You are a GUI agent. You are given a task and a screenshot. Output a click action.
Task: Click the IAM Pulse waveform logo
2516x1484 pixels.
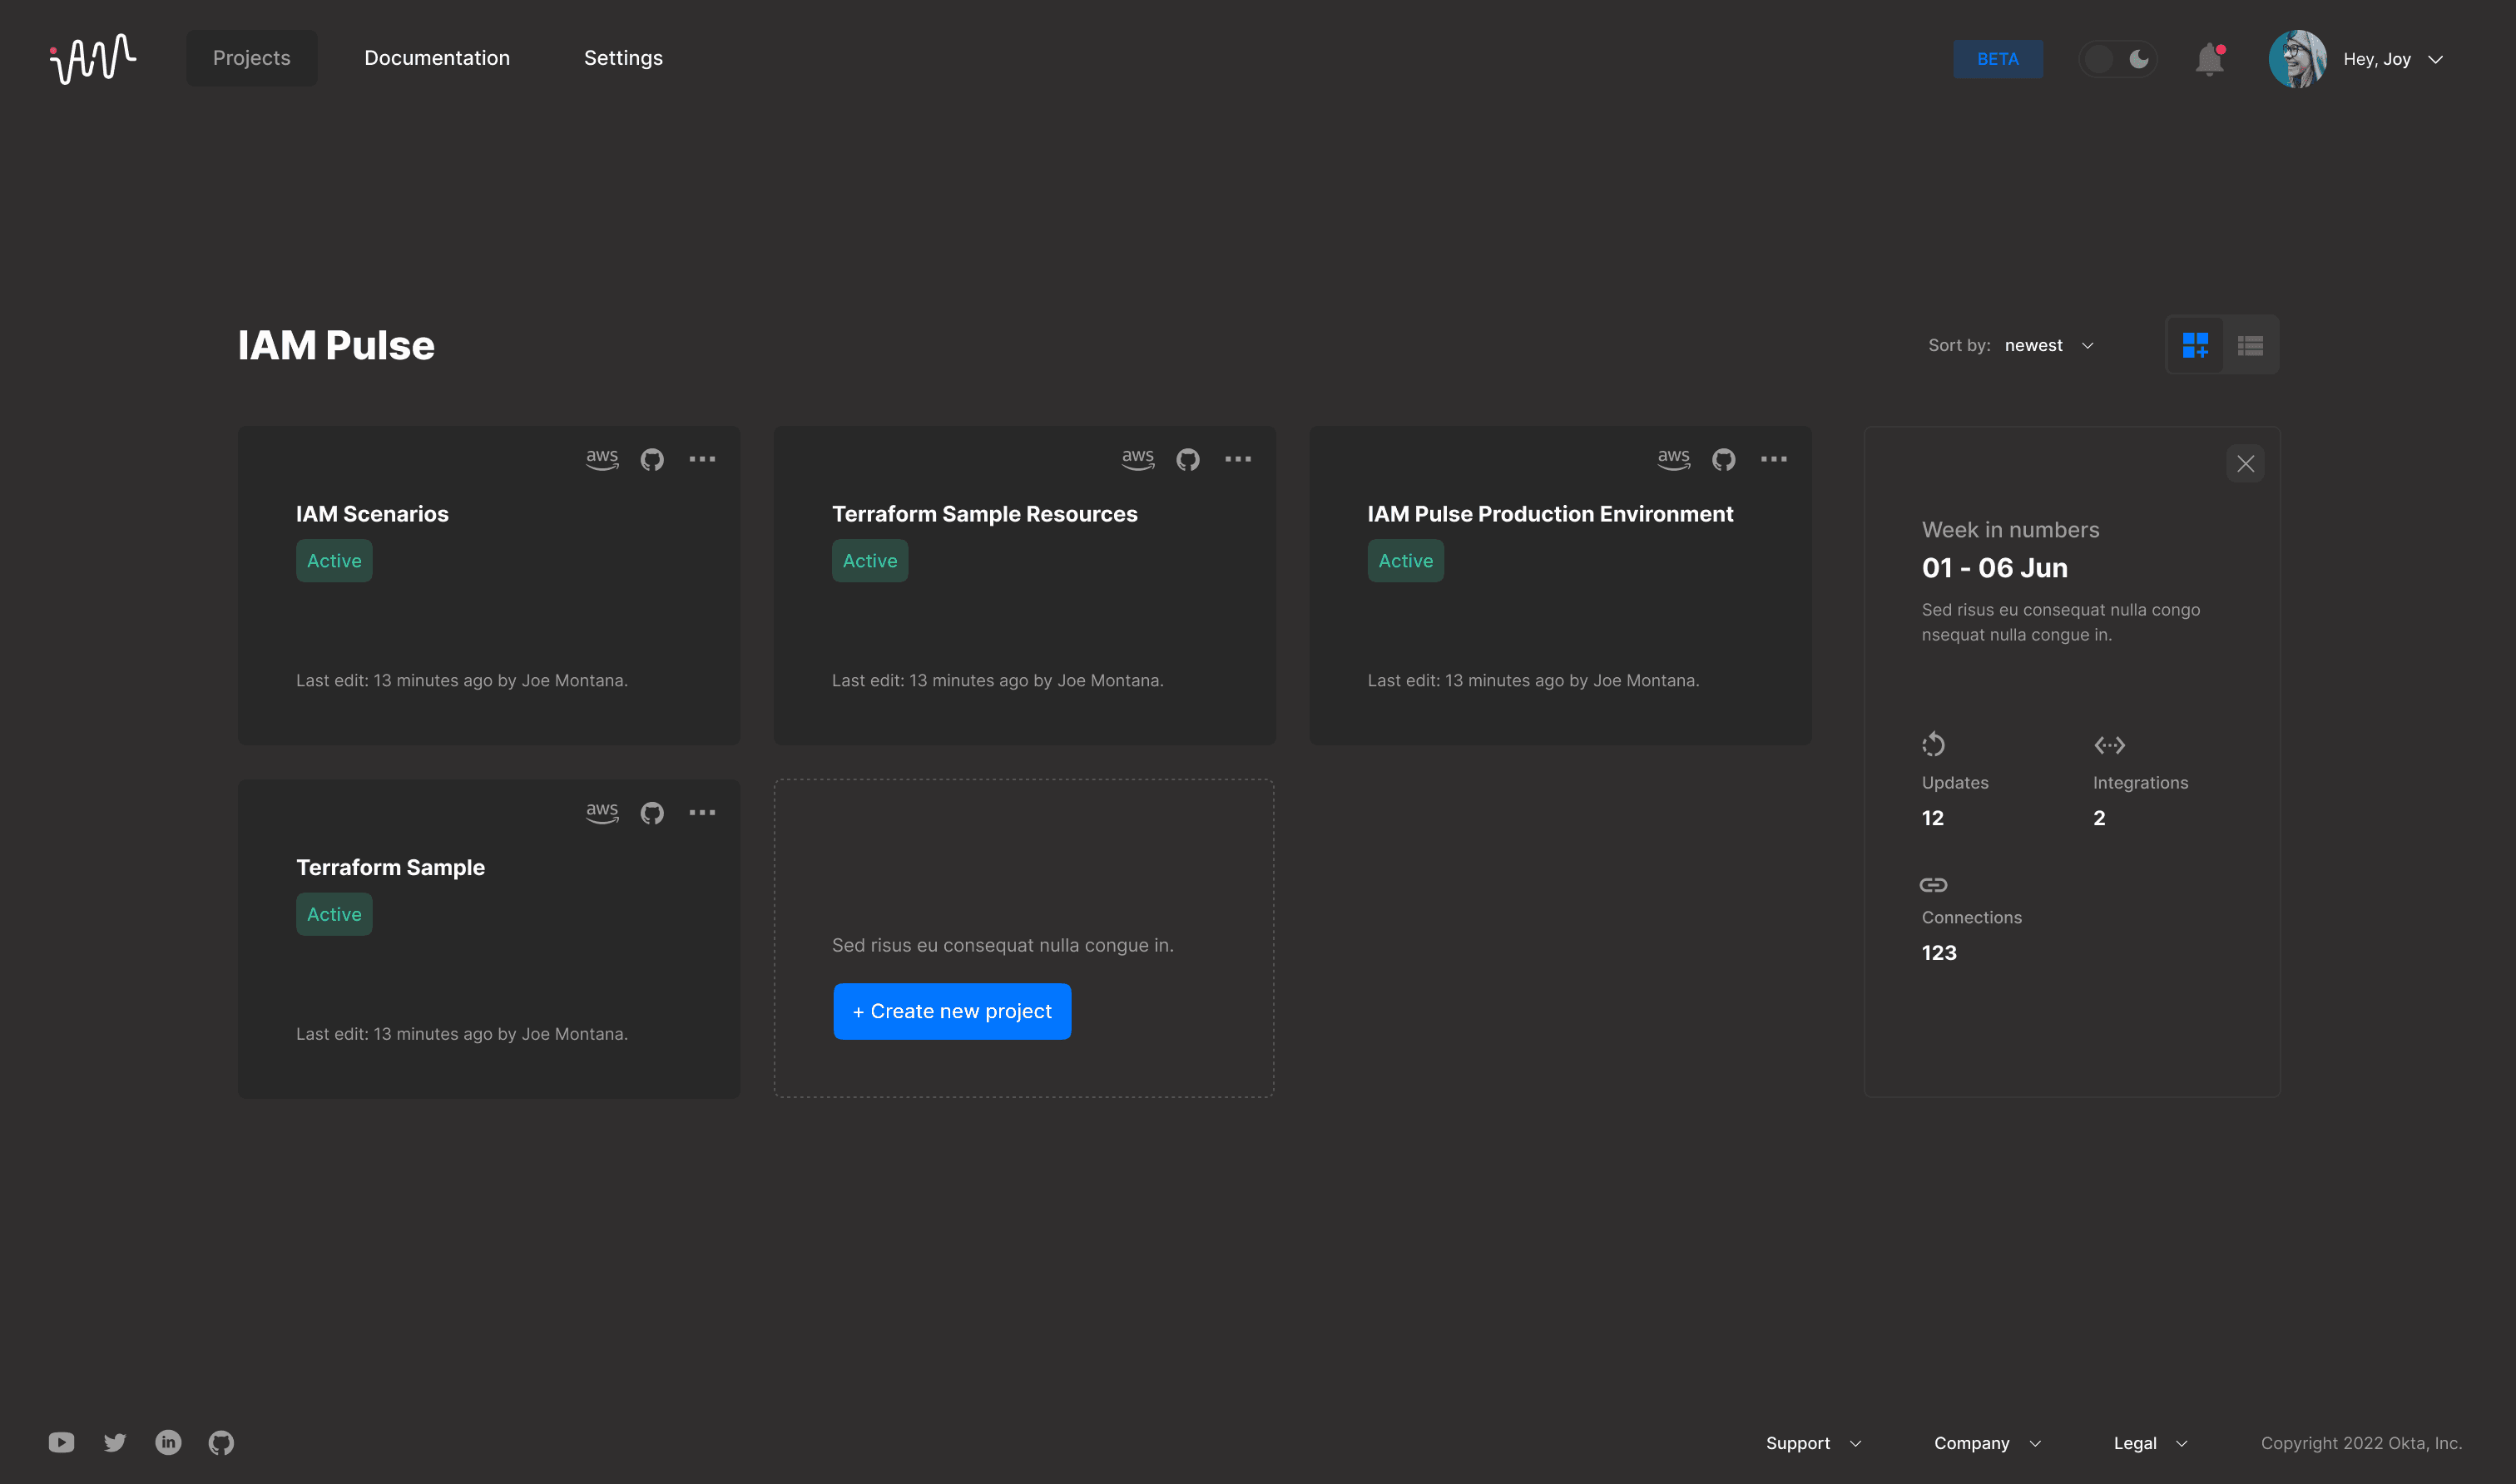click(x=93, y=59)
